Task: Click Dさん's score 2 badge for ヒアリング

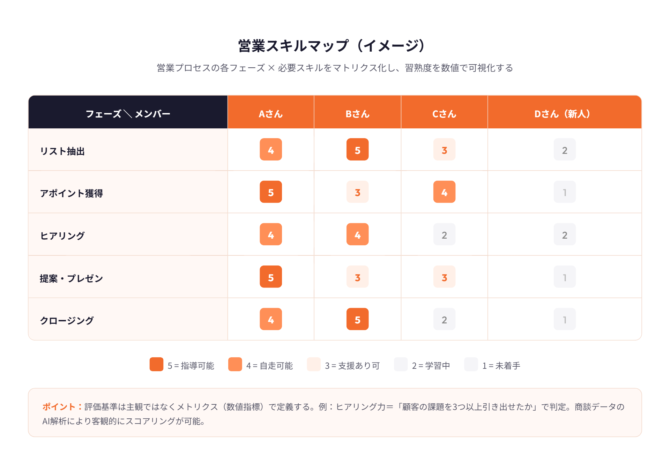Action: point(564,235)
